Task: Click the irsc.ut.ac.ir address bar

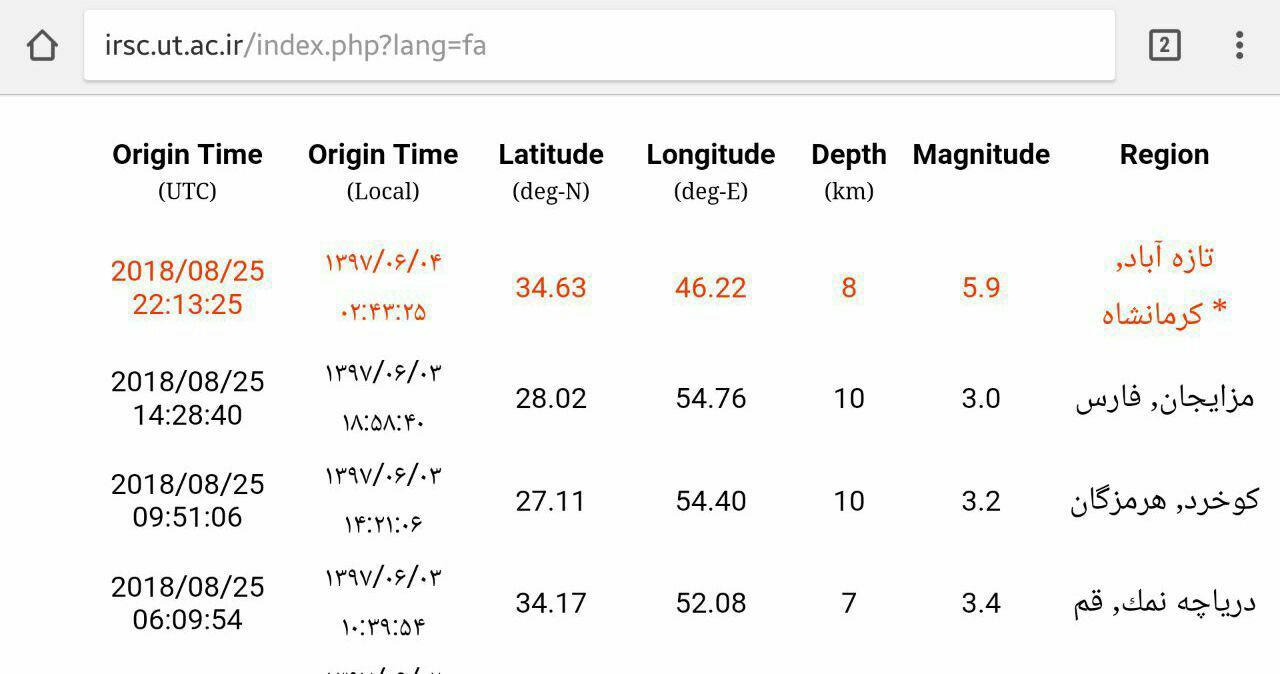Action: (x=598, y=45)
